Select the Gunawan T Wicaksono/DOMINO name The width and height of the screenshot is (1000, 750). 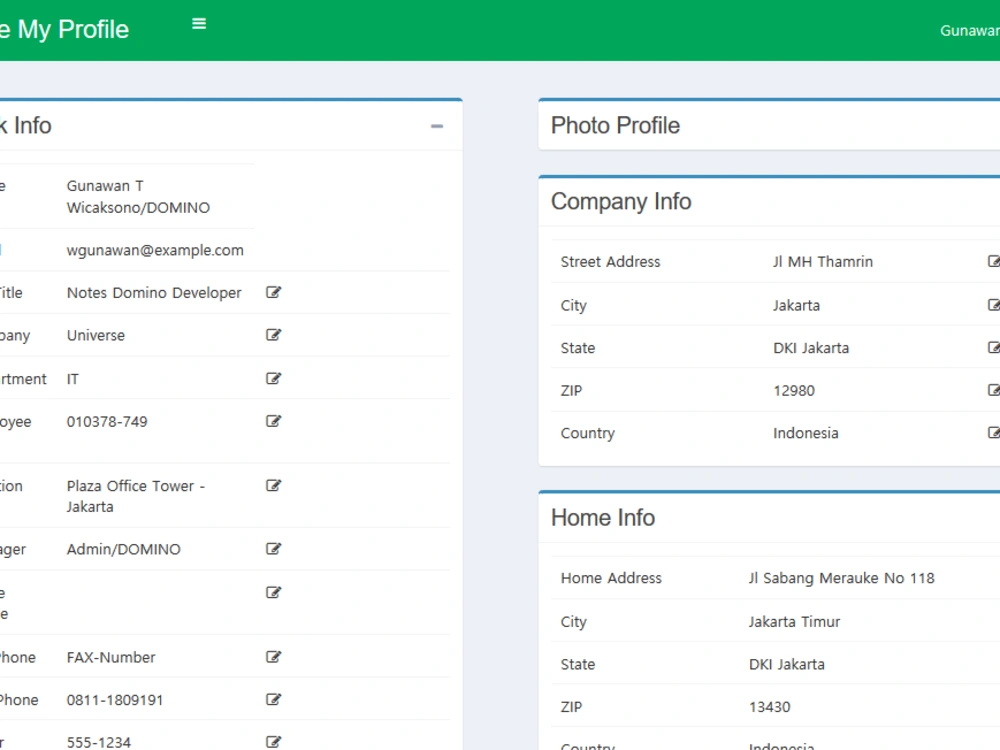click(138, 196)
